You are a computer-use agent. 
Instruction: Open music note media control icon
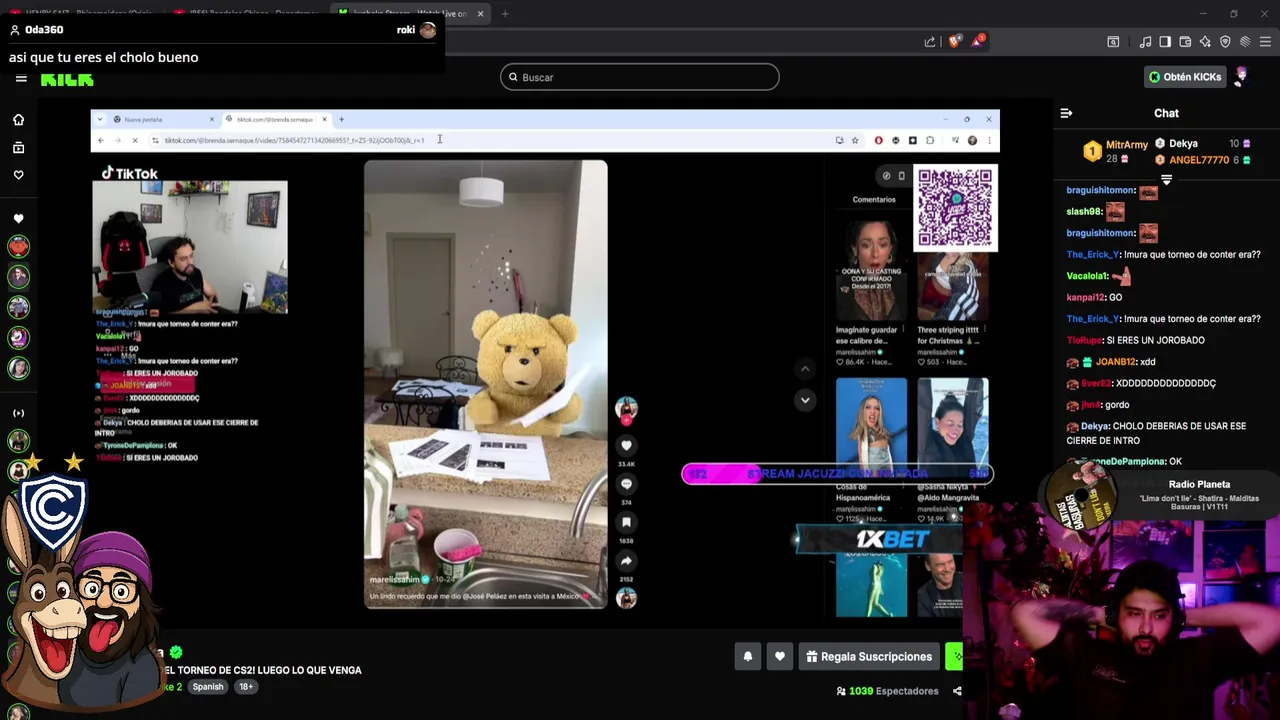pos(1145,41)
